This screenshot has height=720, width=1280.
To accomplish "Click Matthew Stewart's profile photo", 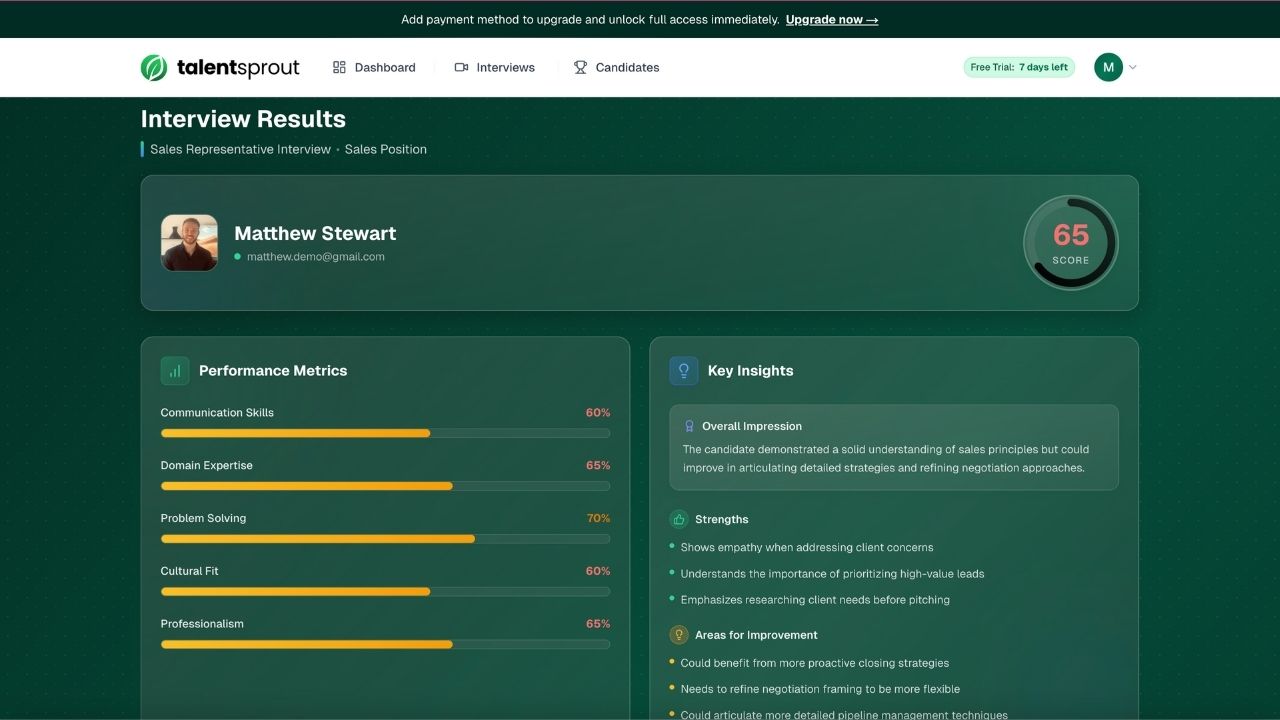I will (189, 243).
